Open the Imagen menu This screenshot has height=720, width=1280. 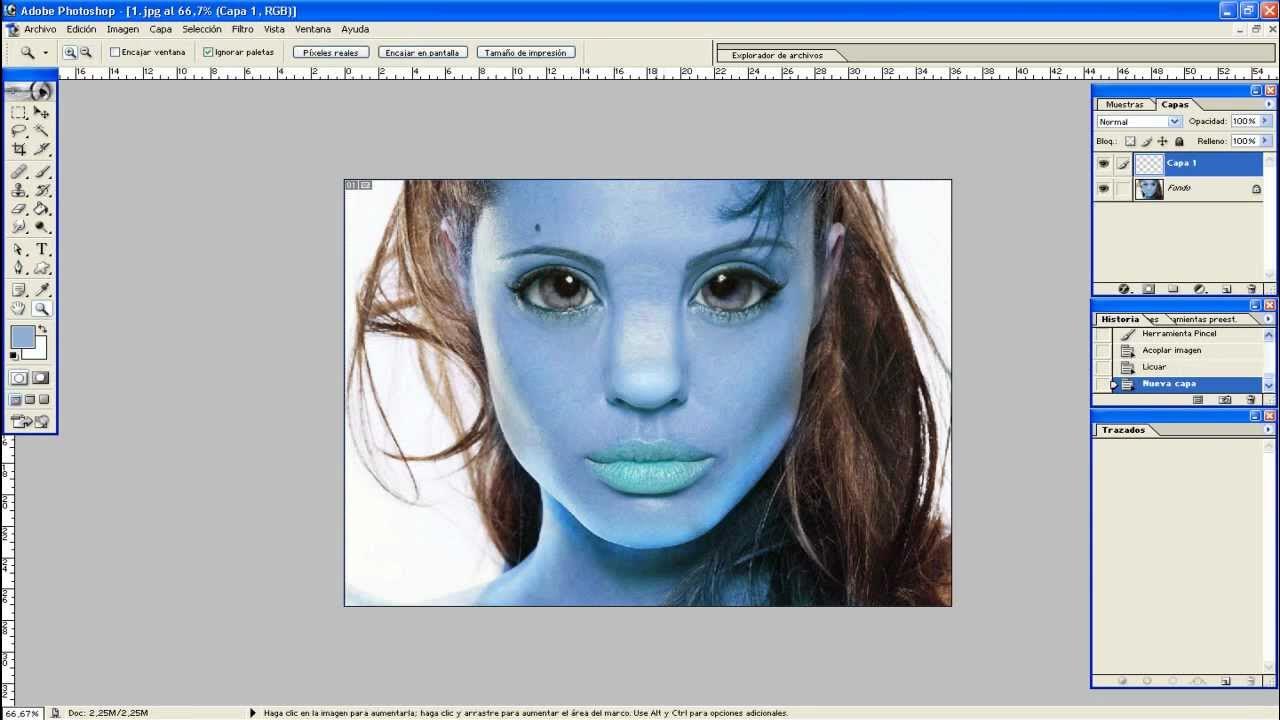[x=123, y=29]
